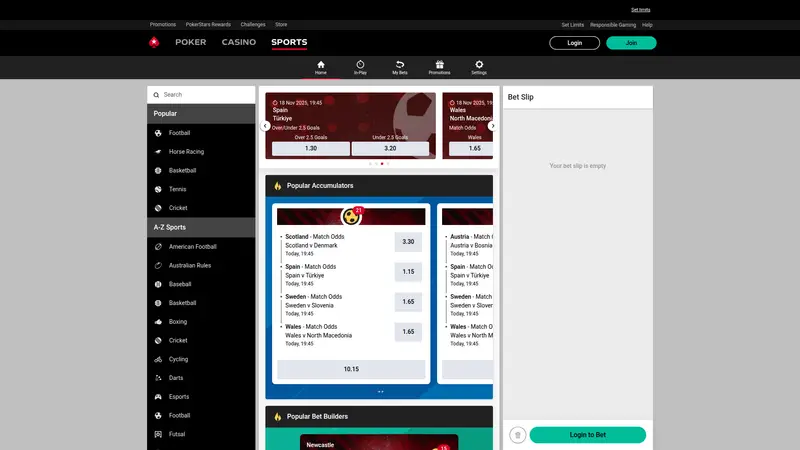Select the Darts icon
This screenshot has height=450, width=800.
pyautogui.click(x=158, y=378)
